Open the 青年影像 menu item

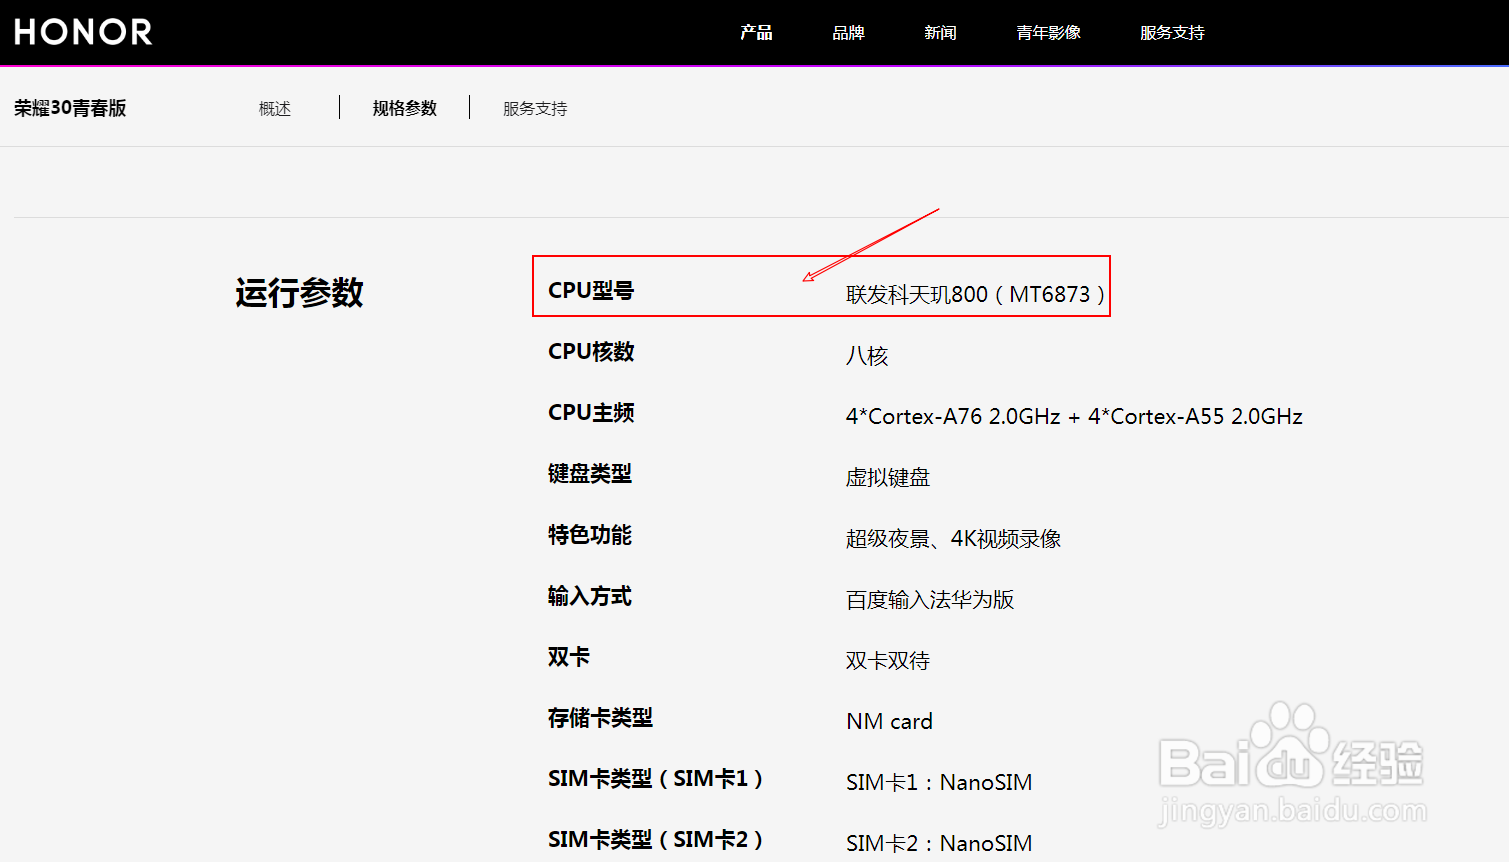(x=1048, y=33)
